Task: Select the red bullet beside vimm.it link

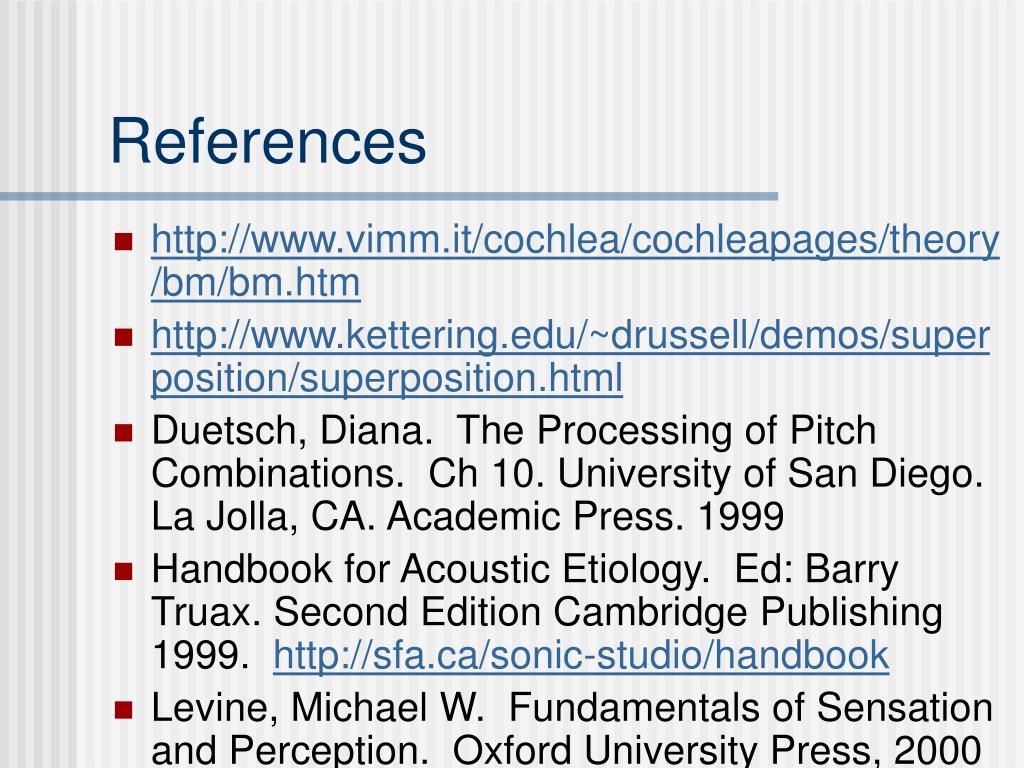Action: 123,242
